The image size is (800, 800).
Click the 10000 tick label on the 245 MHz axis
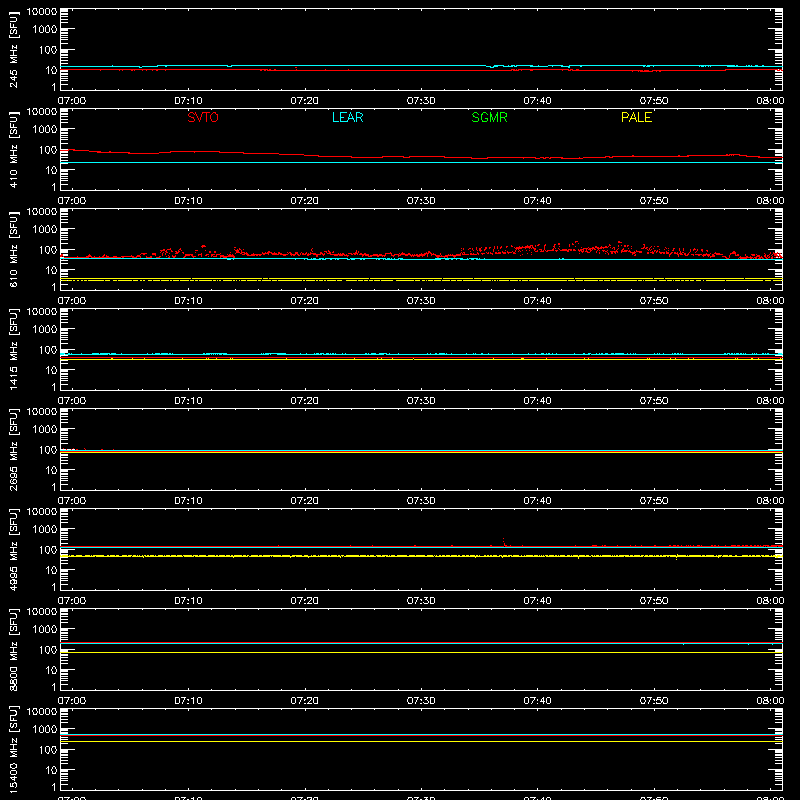point(42,12)
